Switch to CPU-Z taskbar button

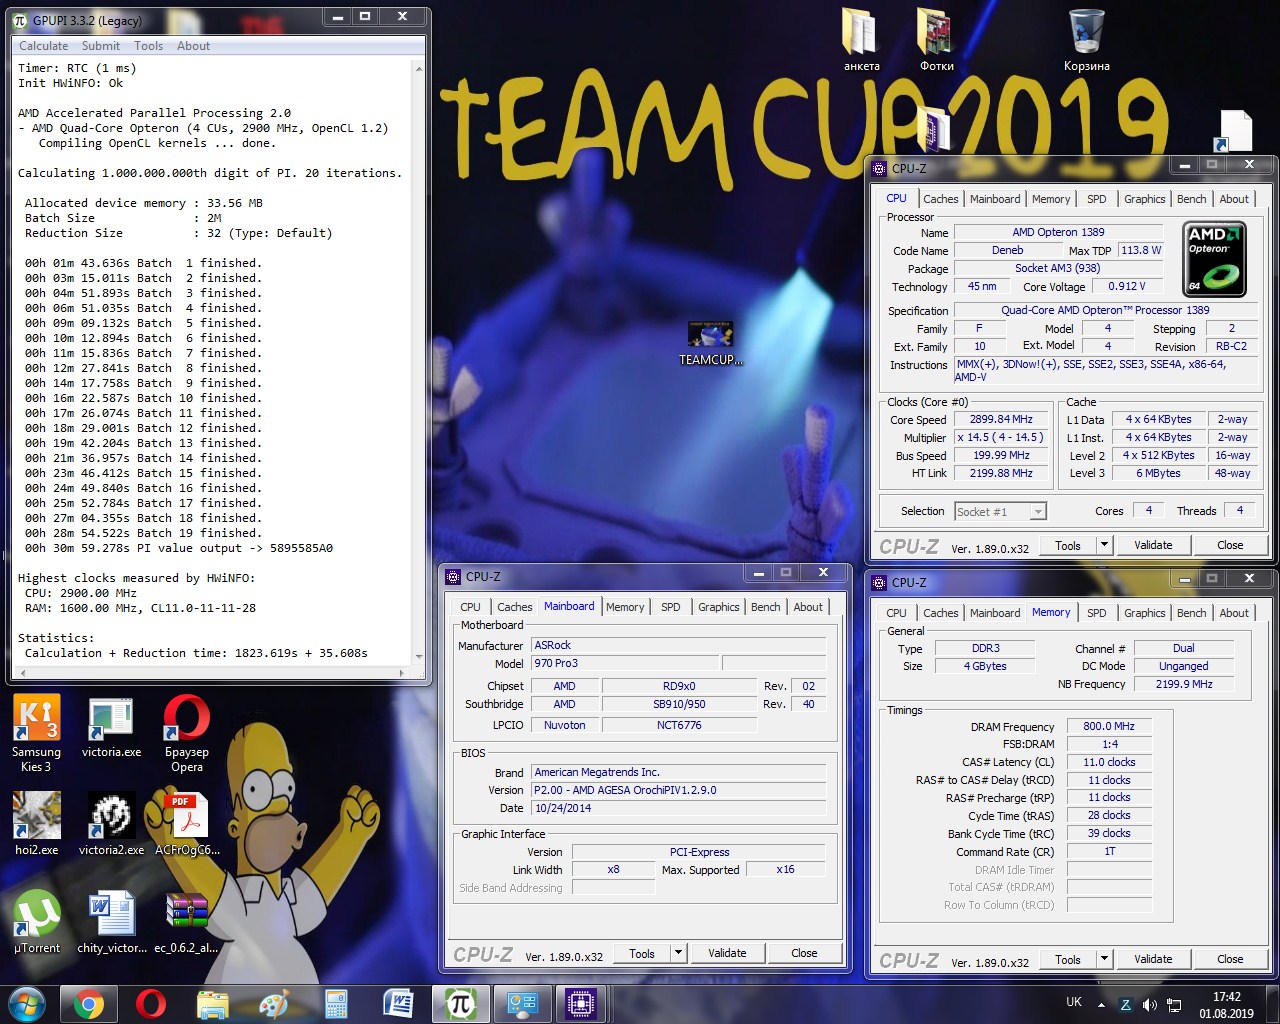pyautogui.click(x=581, y=1003)
